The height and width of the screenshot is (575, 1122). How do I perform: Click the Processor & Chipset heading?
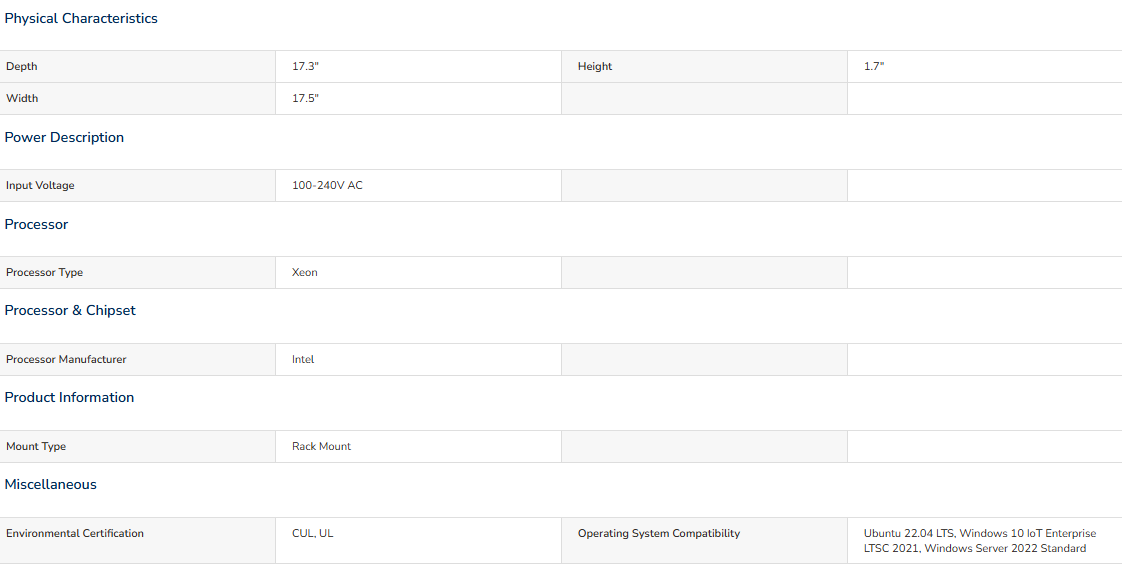[70, 310]
